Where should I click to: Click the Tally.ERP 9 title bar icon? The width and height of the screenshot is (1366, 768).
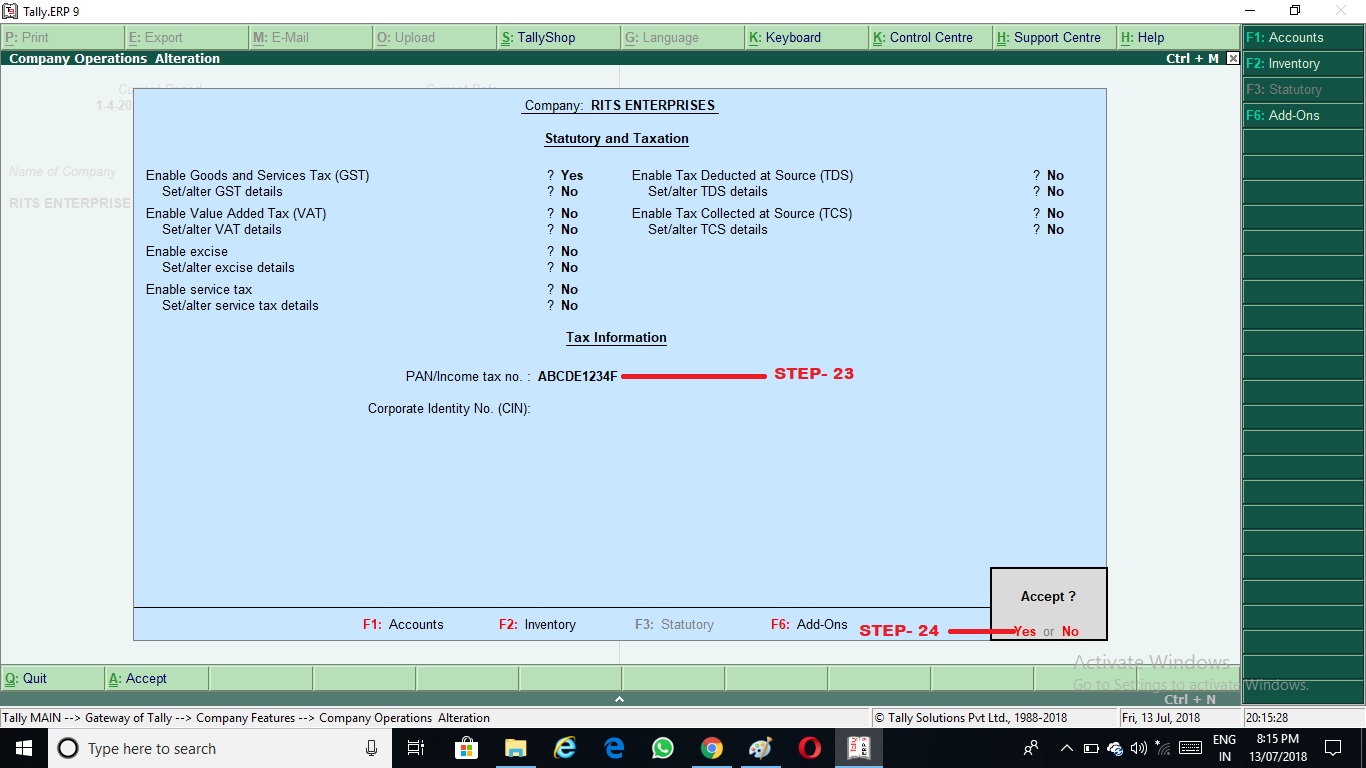click(10, 11)
